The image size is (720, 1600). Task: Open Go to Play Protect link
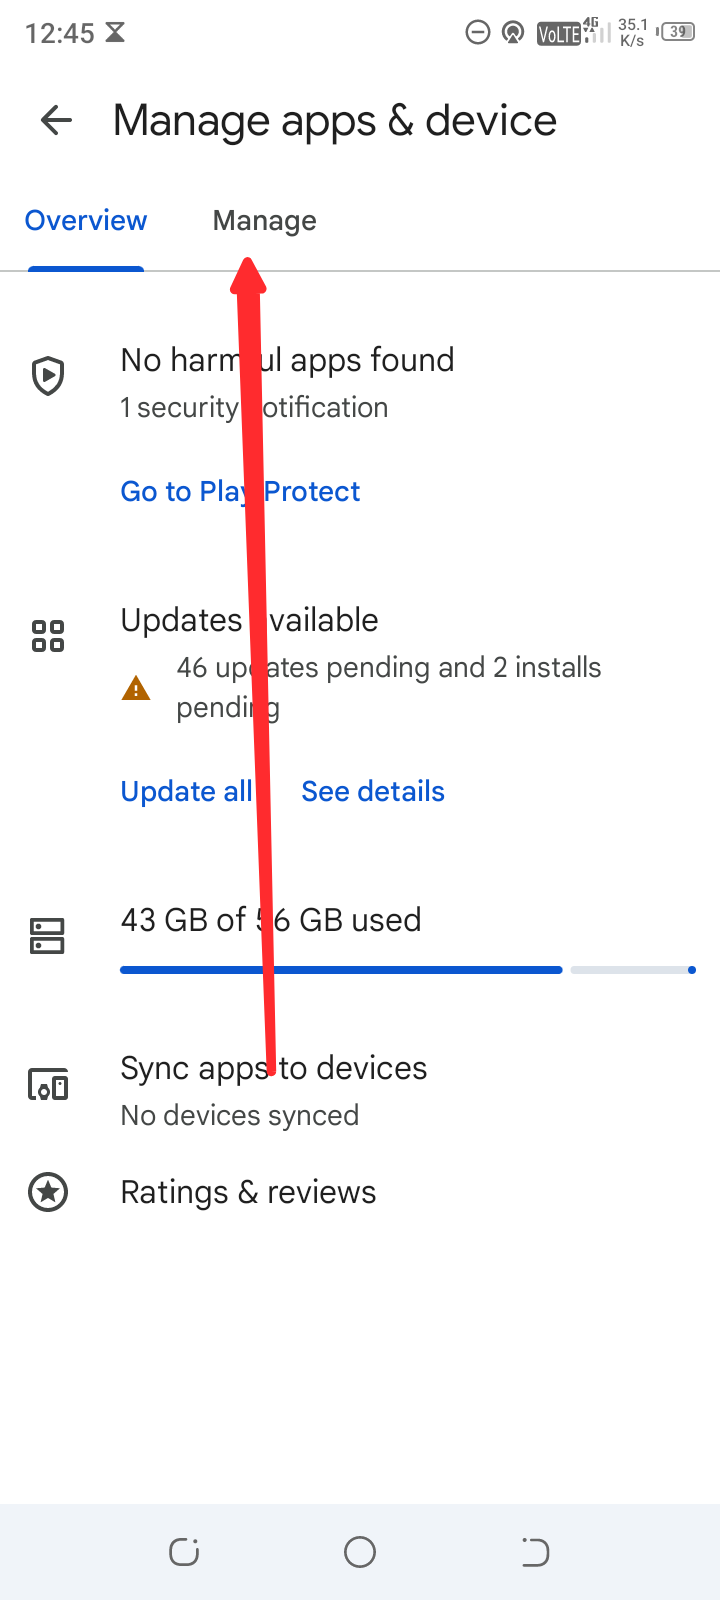point(240,492)
